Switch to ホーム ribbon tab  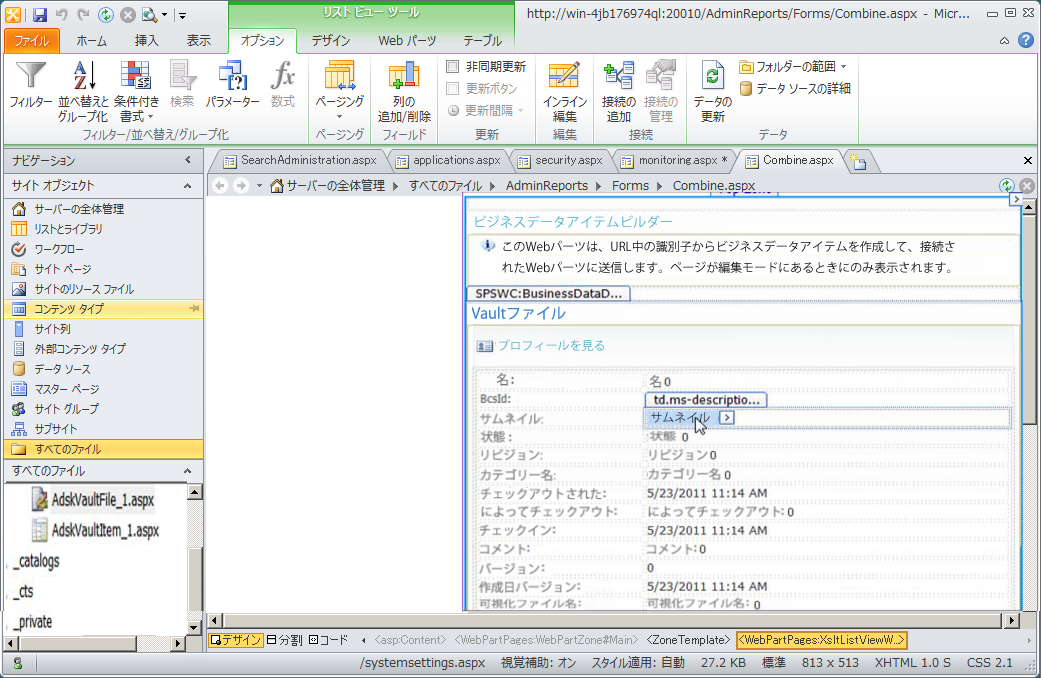click(92, 41)
